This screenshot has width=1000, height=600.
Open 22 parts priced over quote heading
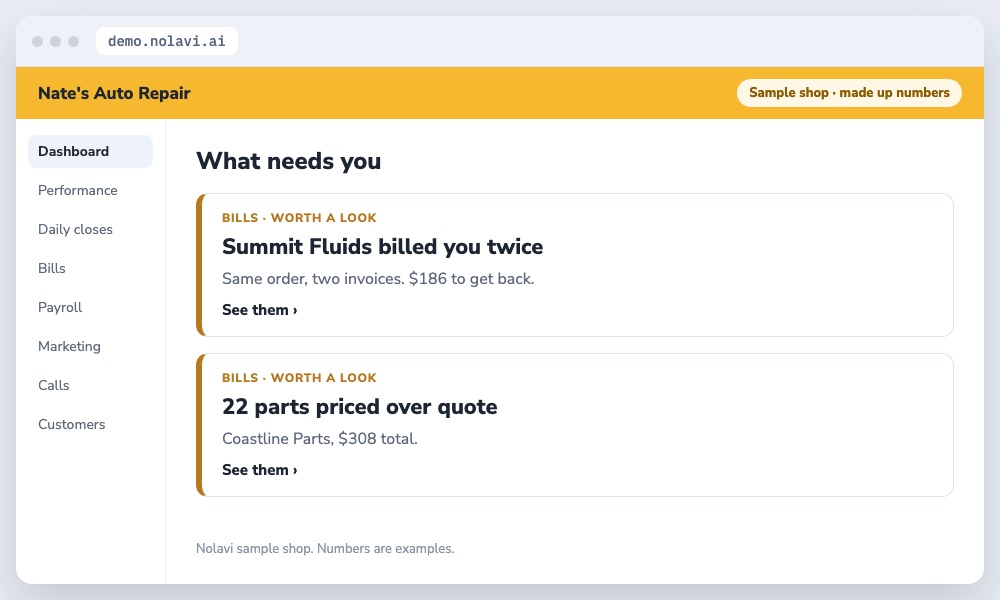(360, 407)
